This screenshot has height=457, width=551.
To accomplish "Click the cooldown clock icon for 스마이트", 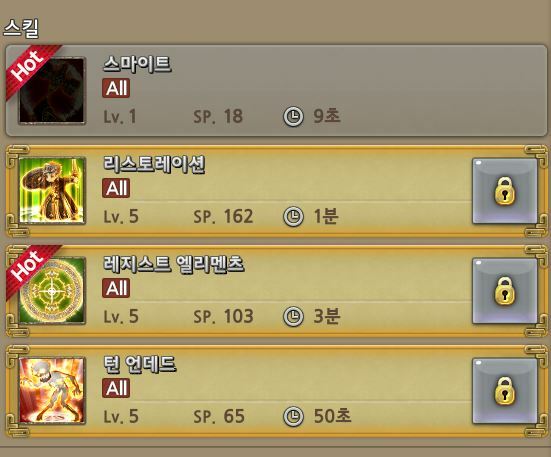I will click(x=293, y=116).
